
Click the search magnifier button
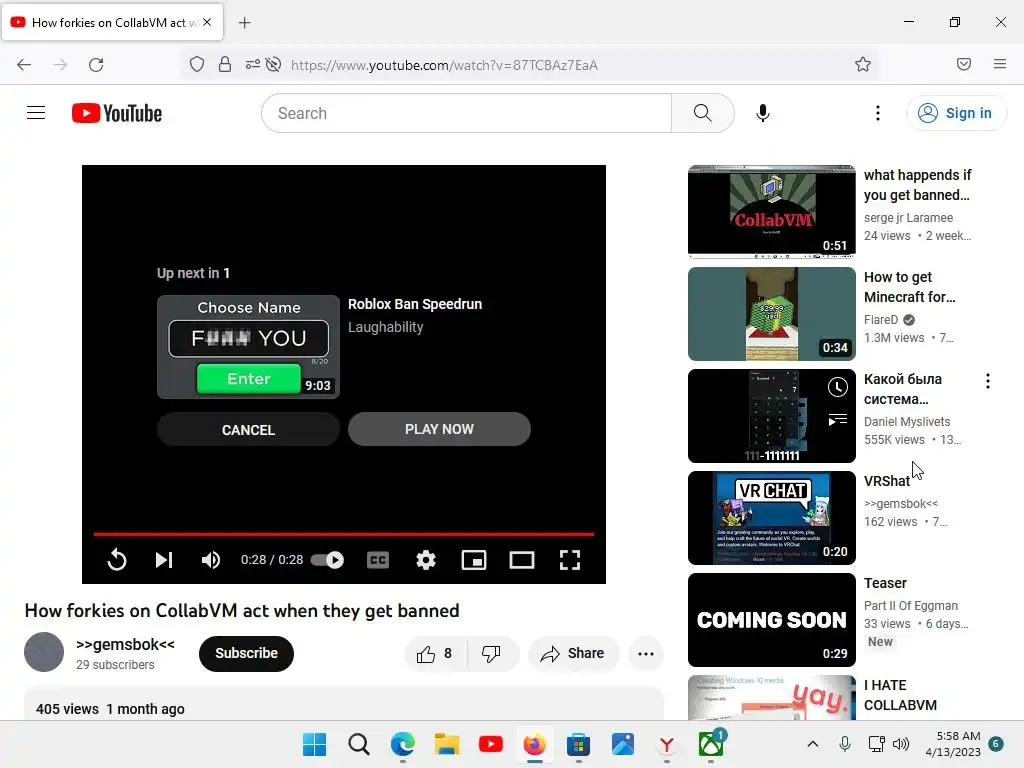pyautogui.click(x=703, y=113)
